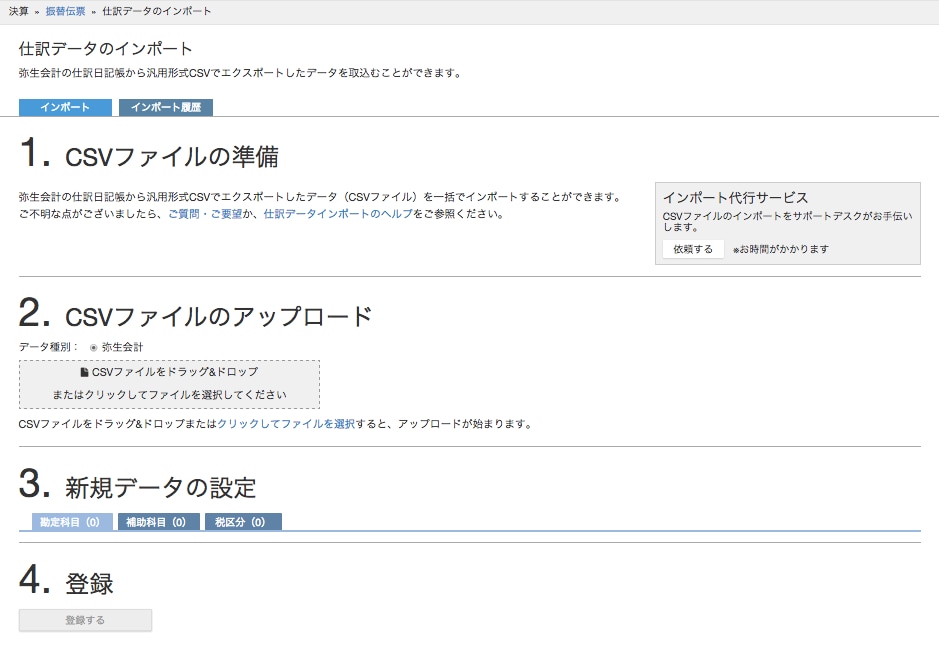Click the クリックしてファイルを選択 link
The width and height of the screenshot is (939, 657).
click(x=286, y=424)
